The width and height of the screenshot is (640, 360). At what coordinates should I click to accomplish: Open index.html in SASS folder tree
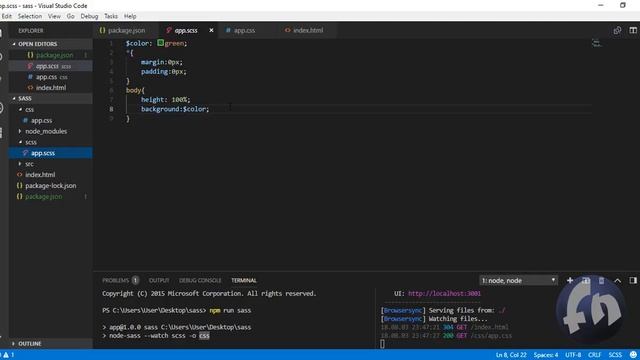click(x=40, y=175)
